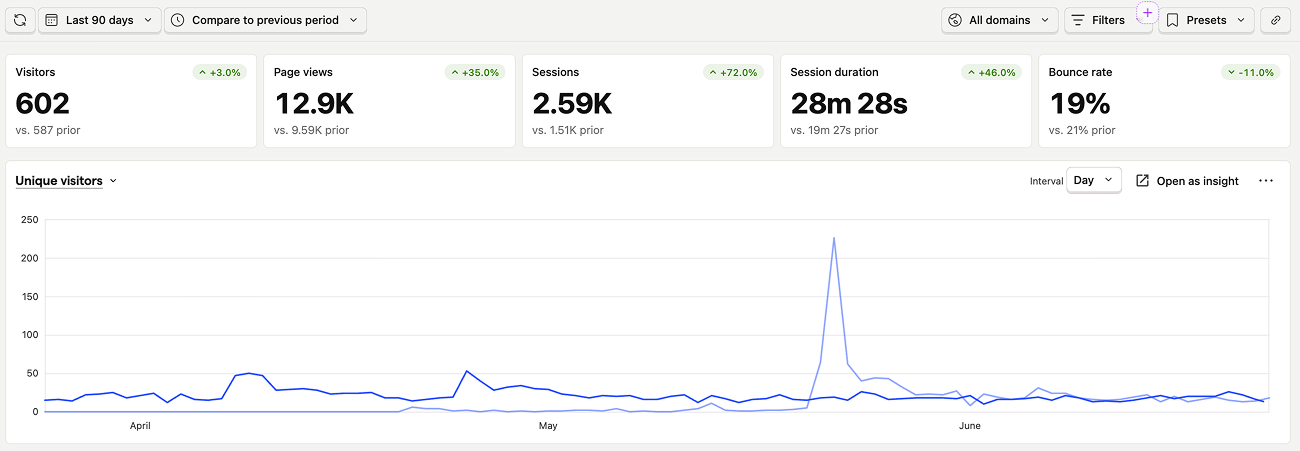Click the +72.0% sessions change badge
This screenshot has width=1300, height=451.
coord(733,72)
